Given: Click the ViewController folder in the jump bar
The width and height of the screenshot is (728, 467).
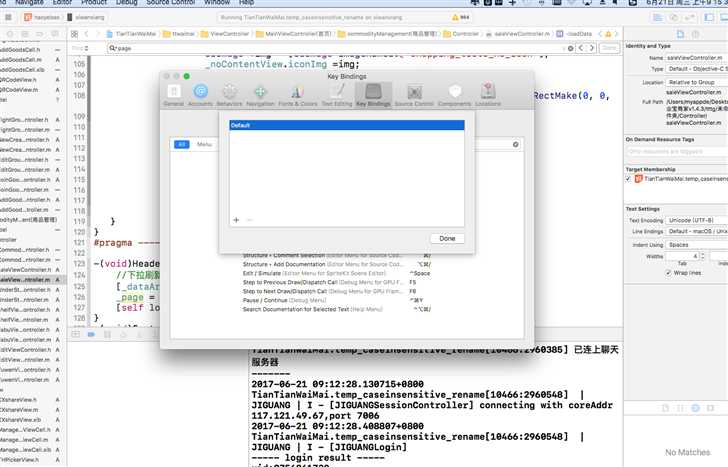Looking at the screenshot, I should (224, 34).
